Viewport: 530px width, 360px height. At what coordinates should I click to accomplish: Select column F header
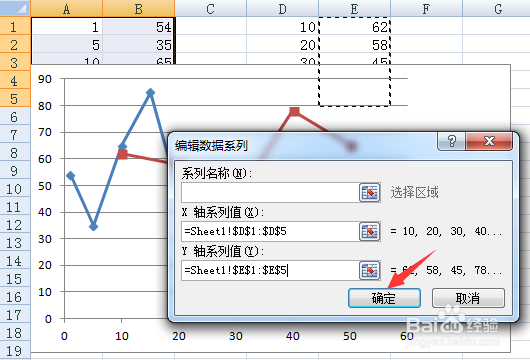pyautogui.click(x=427, y=8)
